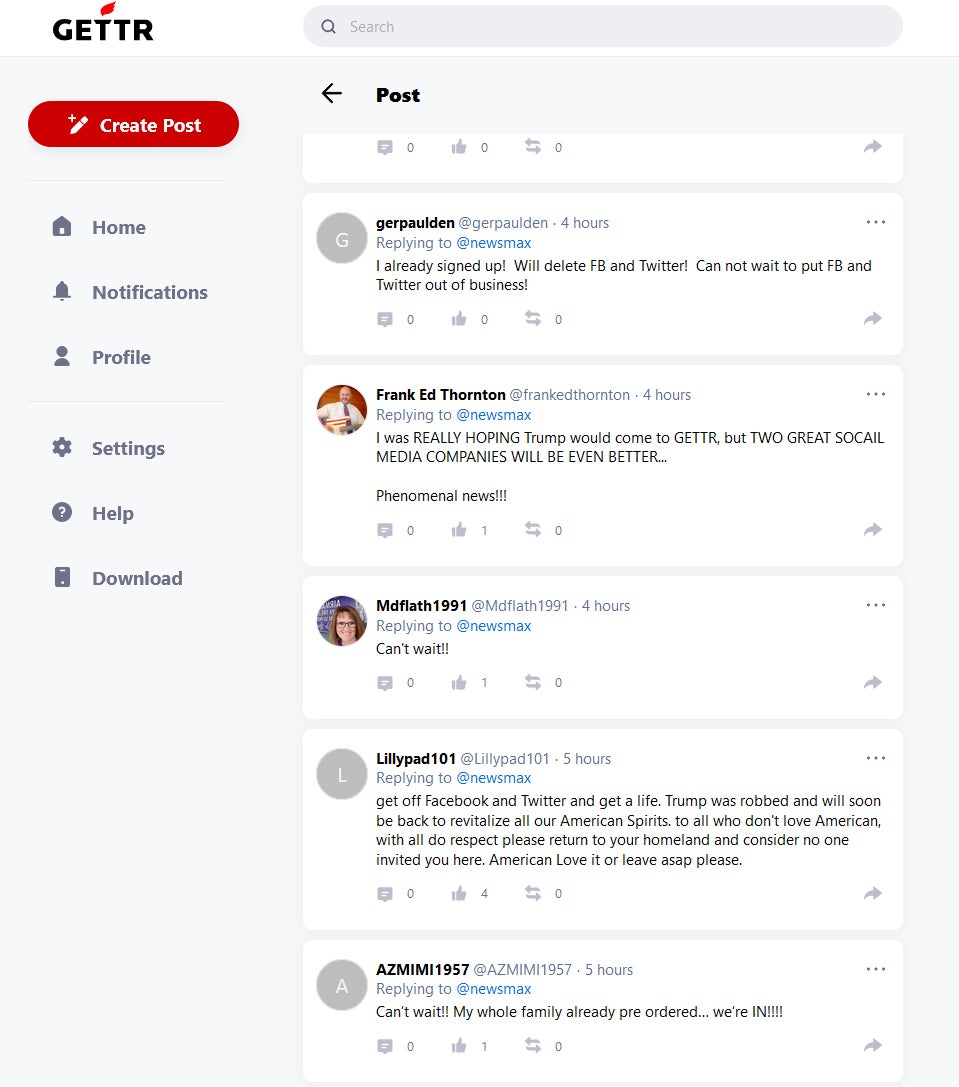Repost Lillypad101's reply
The image size is (959, 1087).
tap(533, 893)
